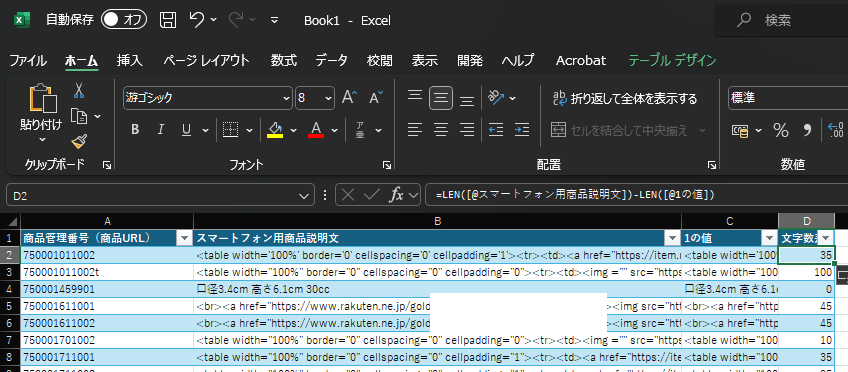The height and width of the screenshot is (372, 848).
Task: Click the Center horizontal align icon
Action: (441, 130)
